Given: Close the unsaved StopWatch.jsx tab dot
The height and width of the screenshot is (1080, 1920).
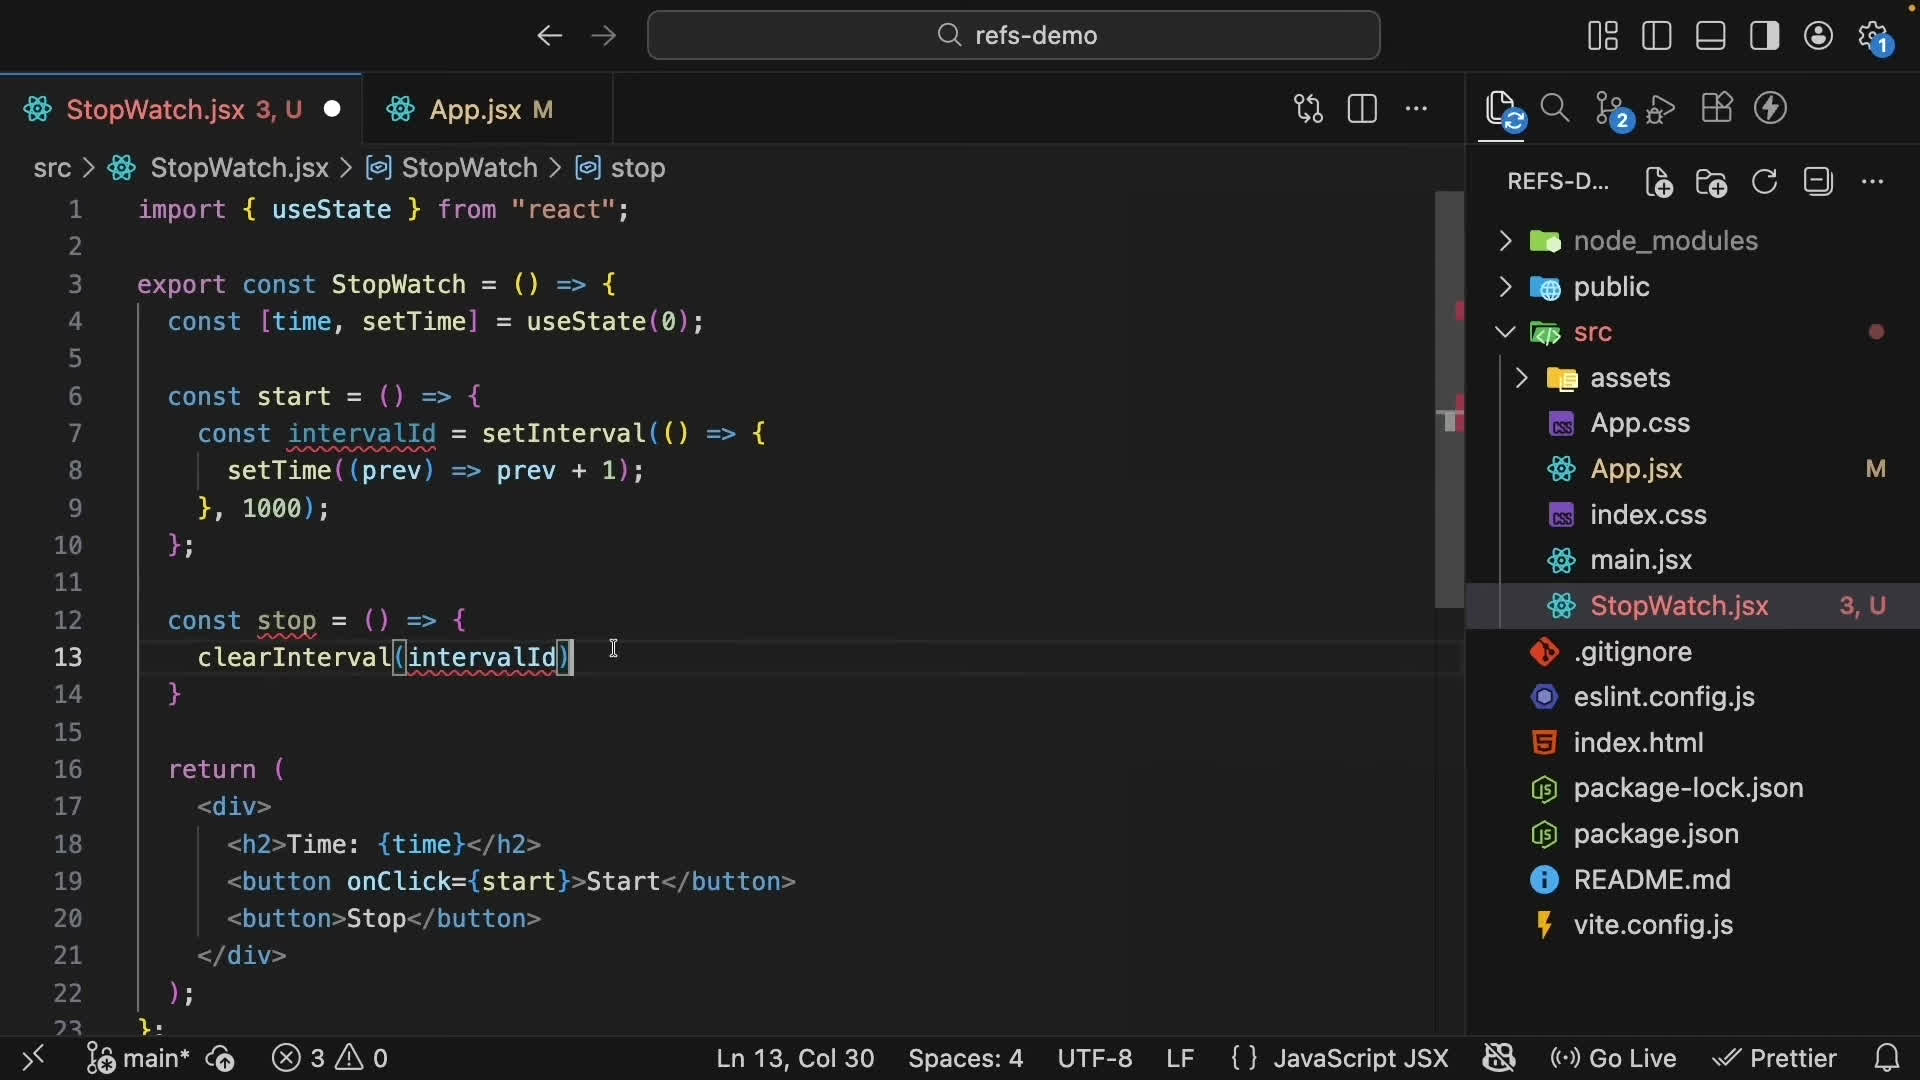Looking at the screenshot, I should point(334,109).
